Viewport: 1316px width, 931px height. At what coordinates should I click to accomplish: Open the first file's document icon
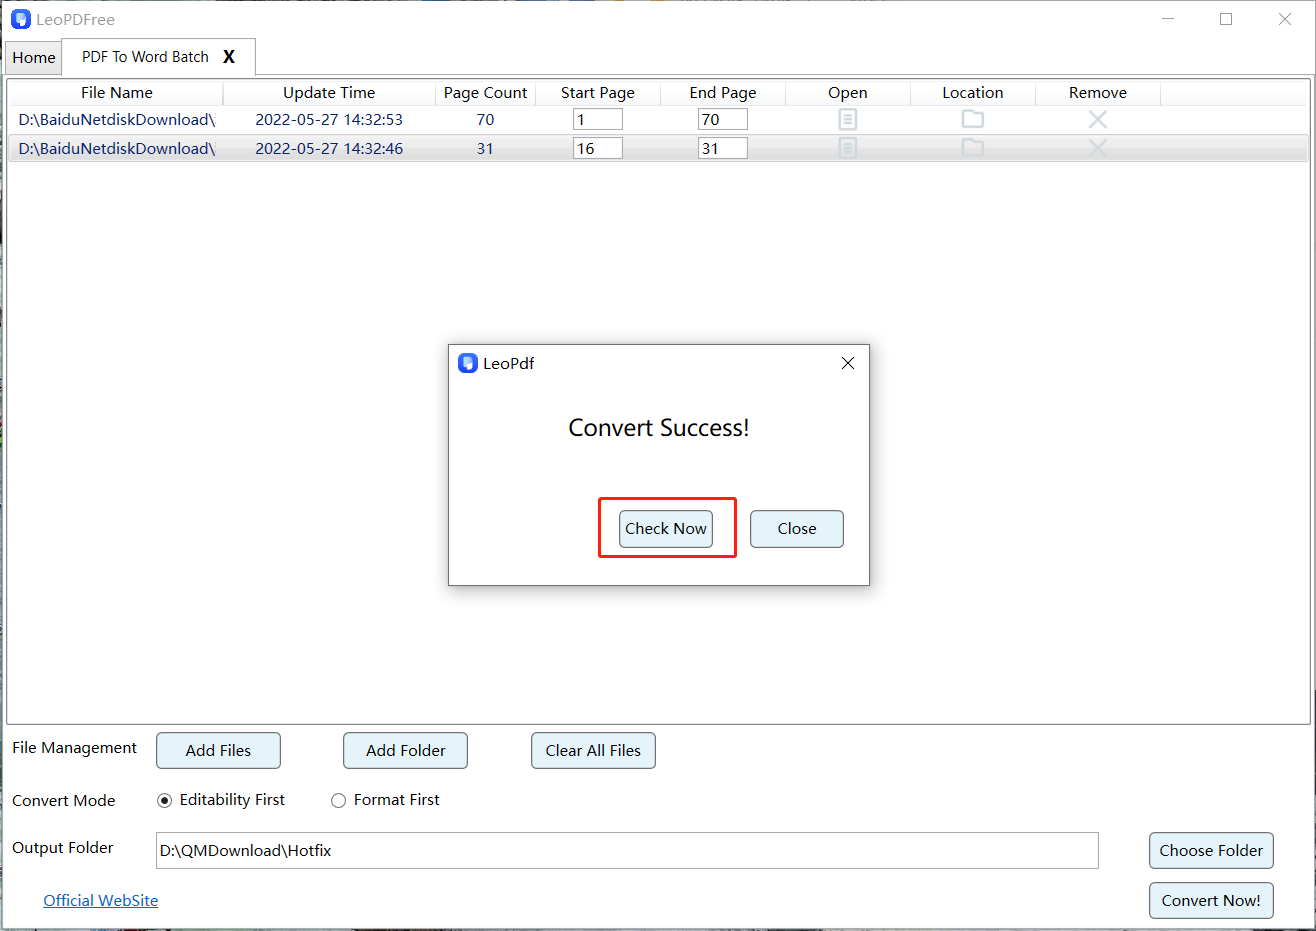coord(847,120)
